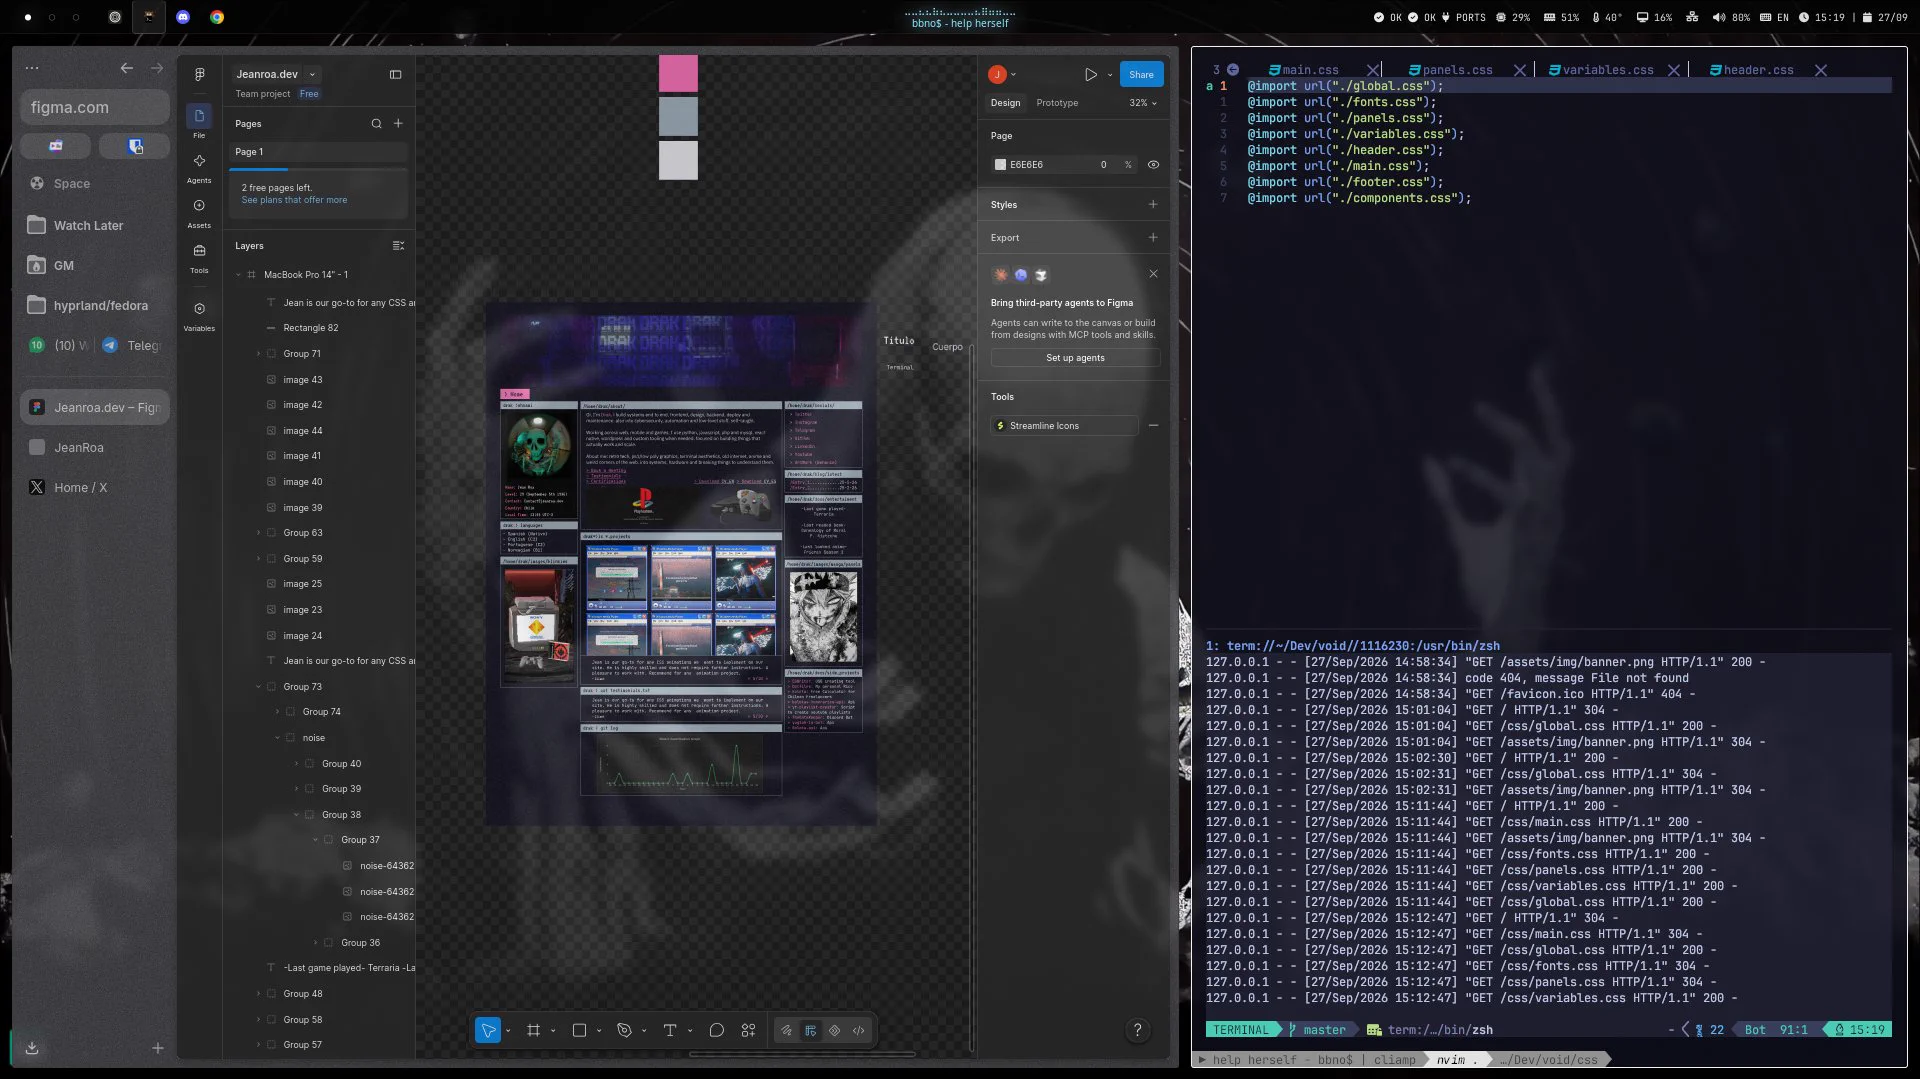Open help question mark button
This screenshot has height=1079, width=1920.
click(1137, 1030)
